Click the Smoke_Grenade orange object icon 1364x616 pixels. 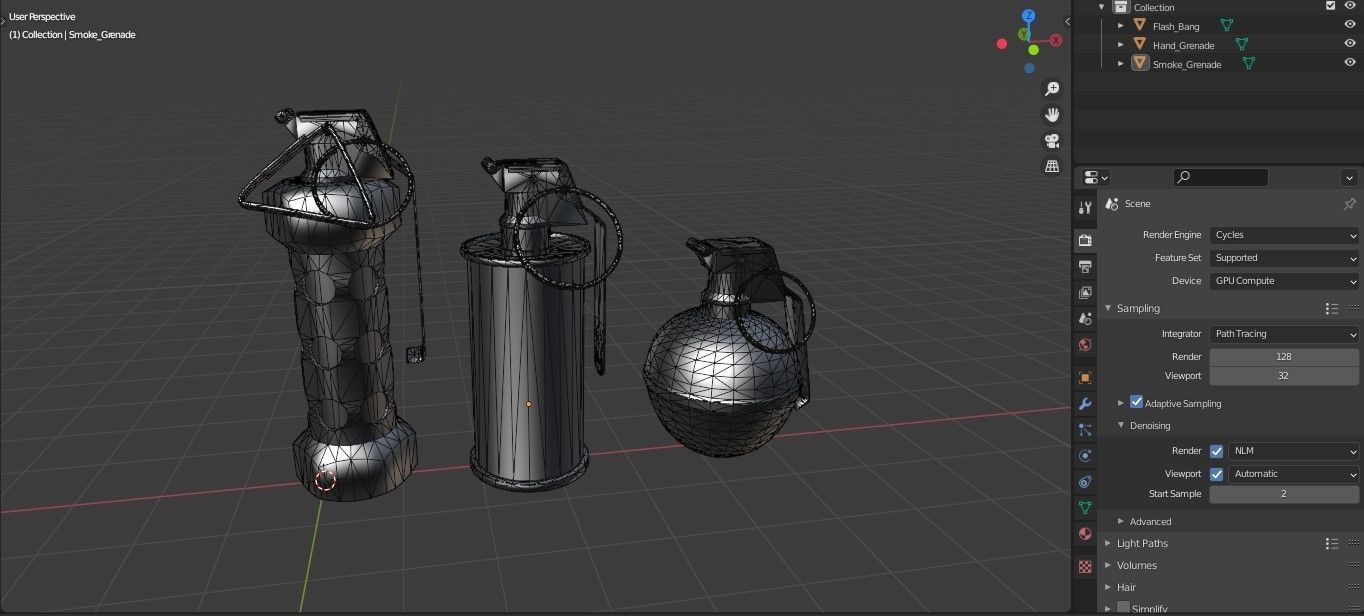(1139, 64)
